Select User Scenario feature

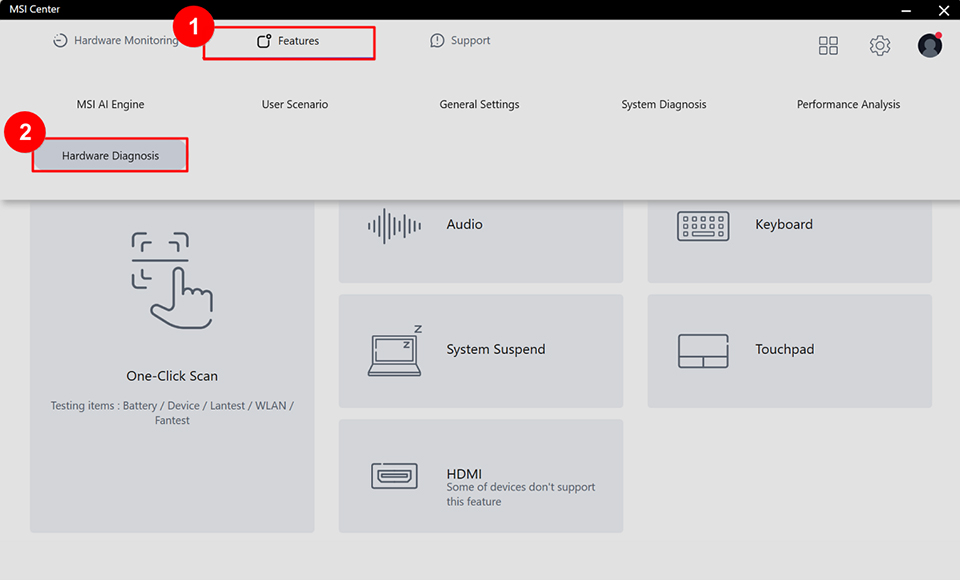(x=294, y=104)
